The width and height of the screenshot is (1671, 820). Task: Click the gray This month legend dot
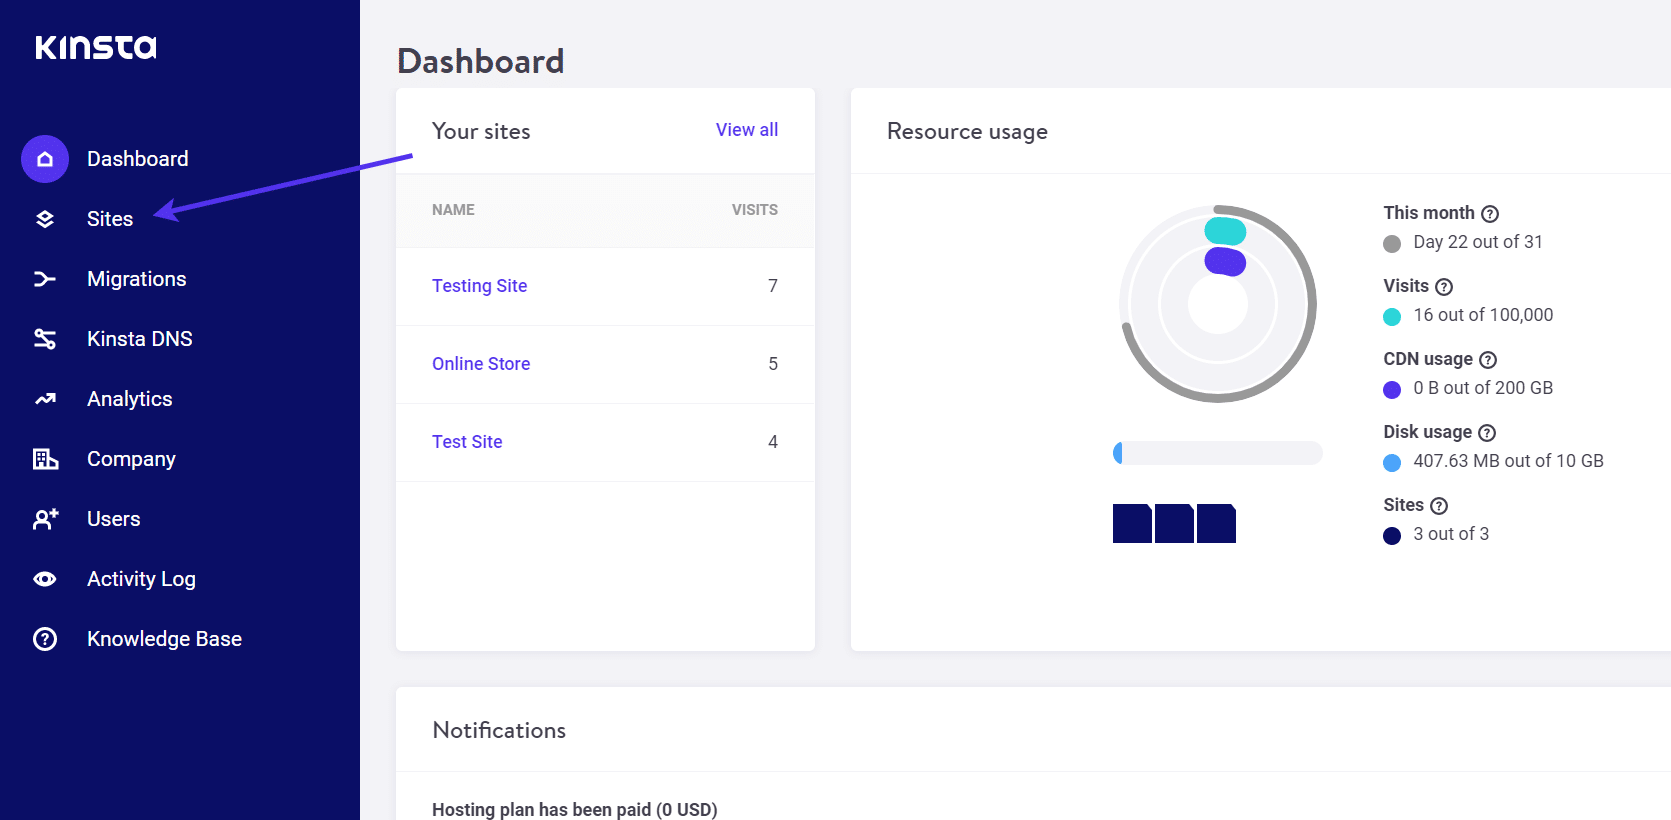click(x=1392, y=244)
